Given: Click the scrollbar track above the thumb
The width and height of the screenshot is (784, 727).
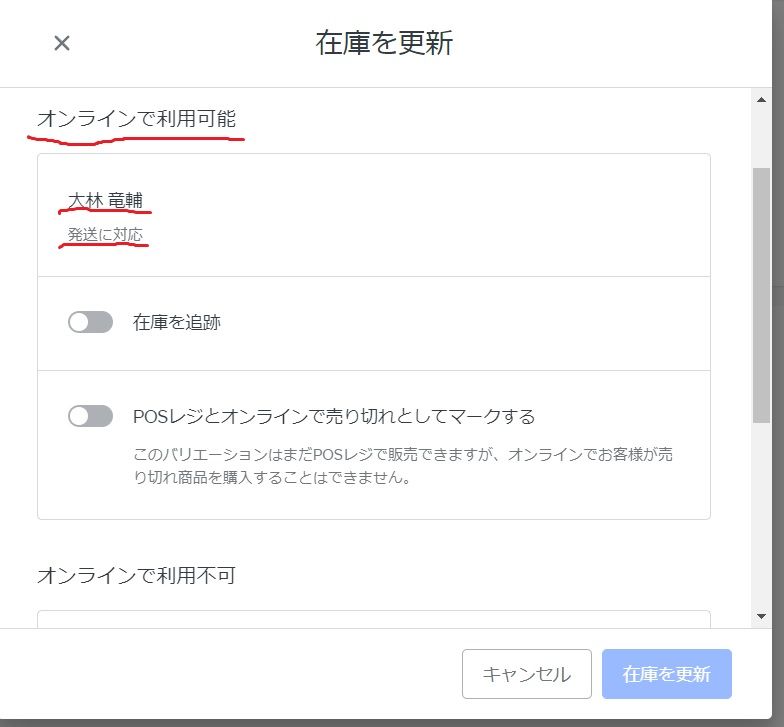Looking at the screenshot, I should coord(762,135).
